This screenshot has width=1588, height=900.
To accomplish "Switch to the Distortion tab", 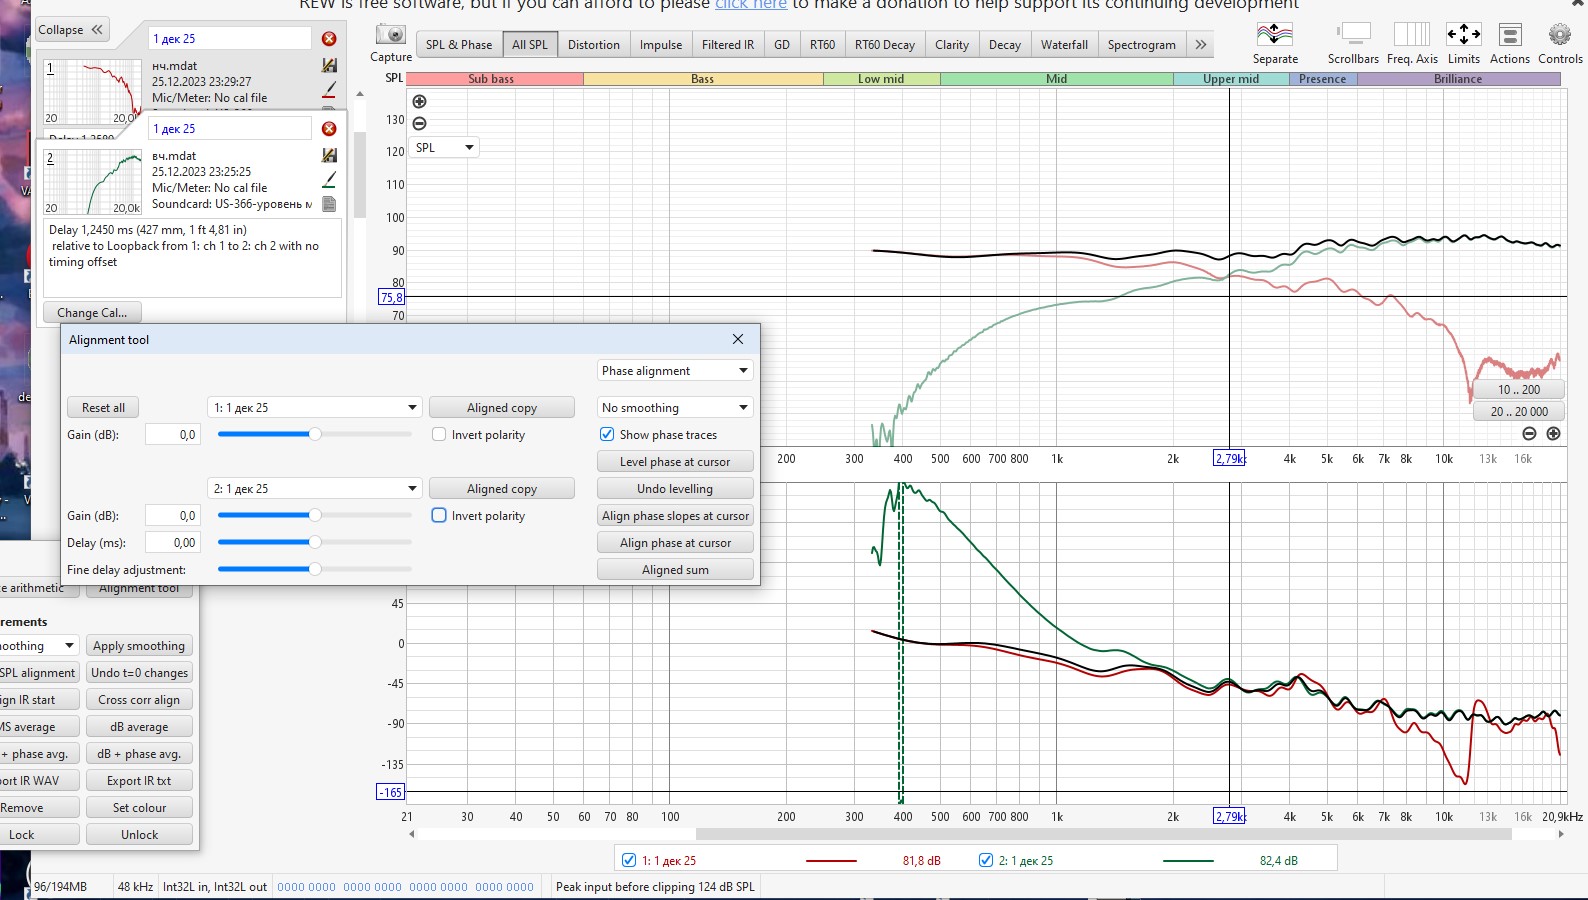I will click(x=594, y=44).
